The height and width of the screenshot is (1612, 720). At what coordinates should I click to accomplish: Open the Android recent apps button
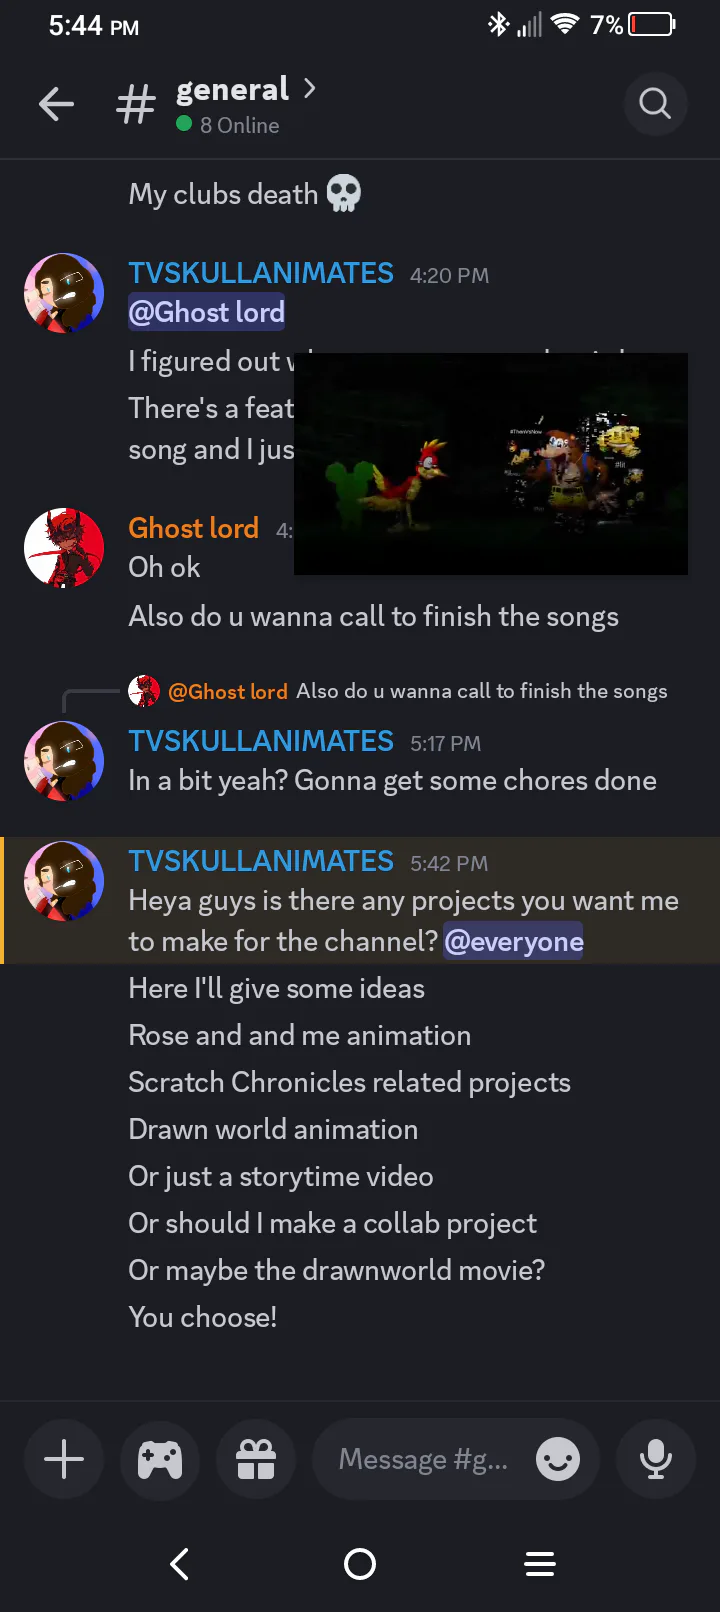click(540, 1564)
